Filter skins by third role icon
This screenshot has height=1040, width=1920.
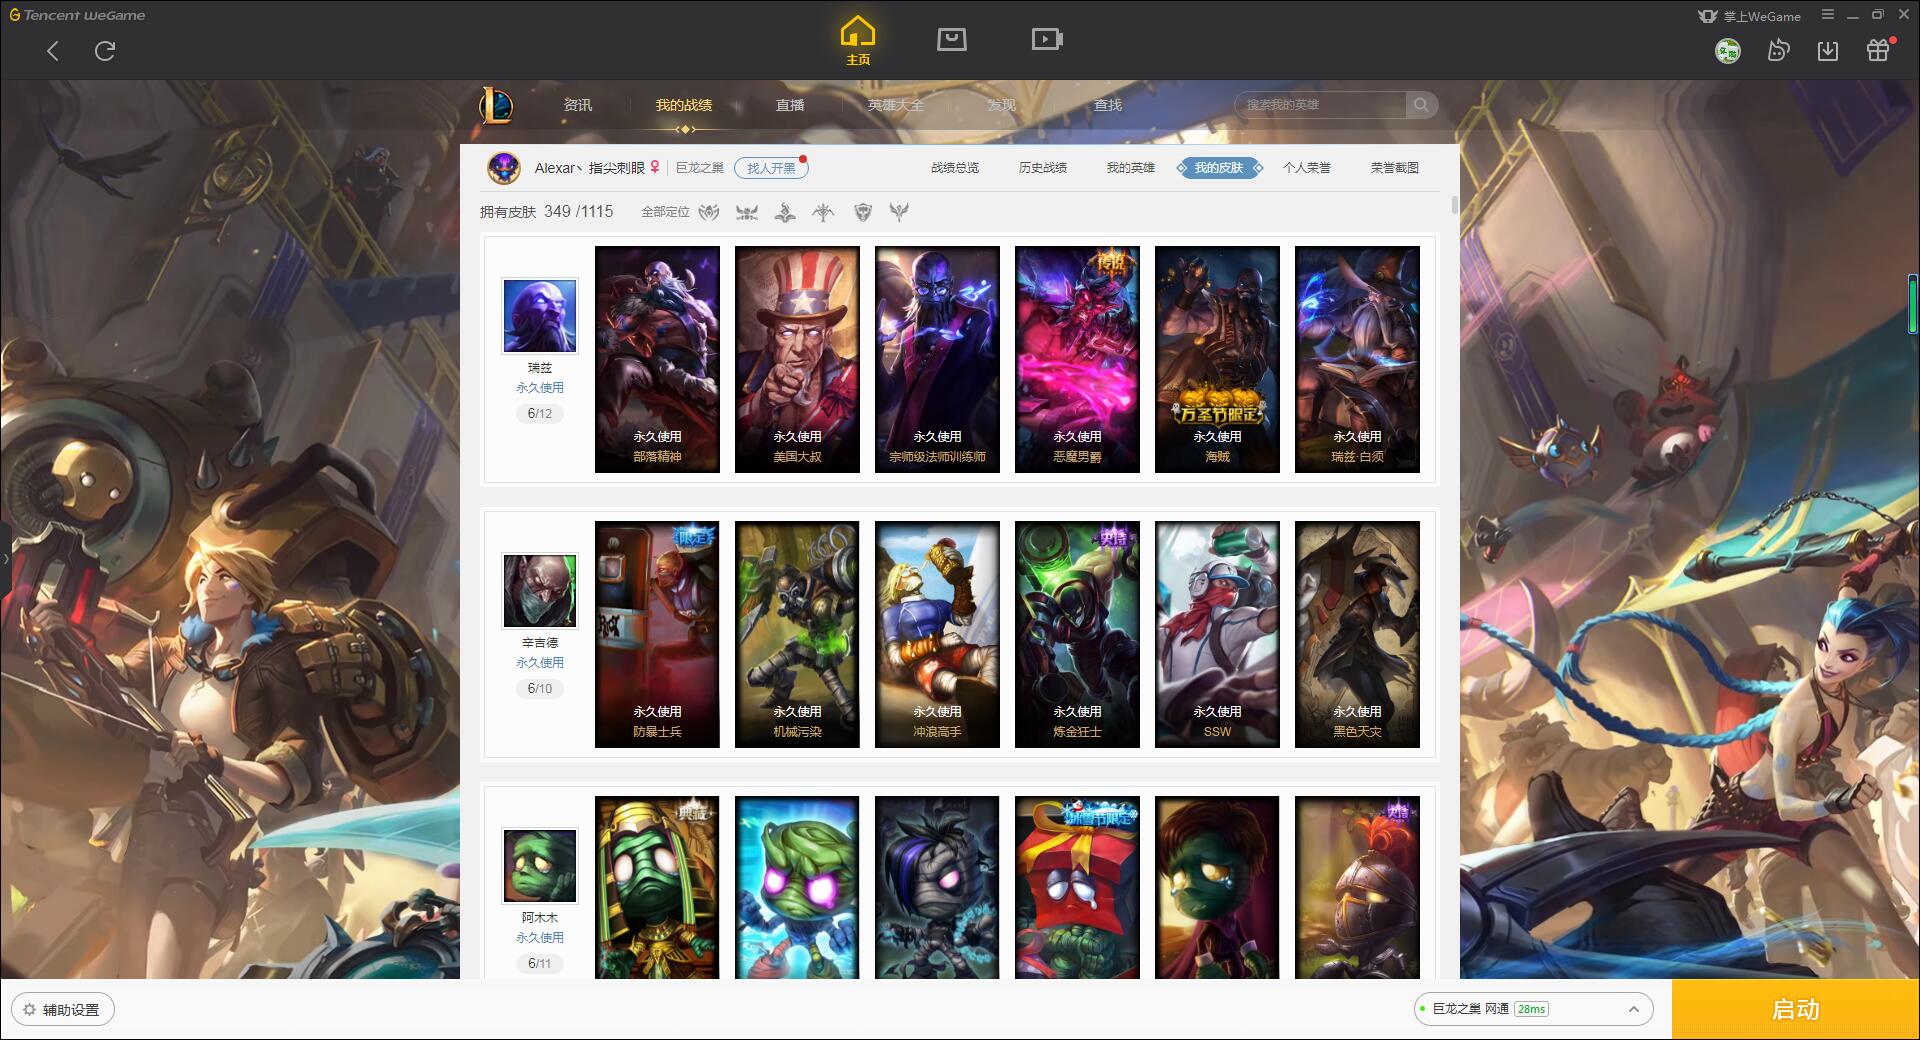tap(785, 212)
